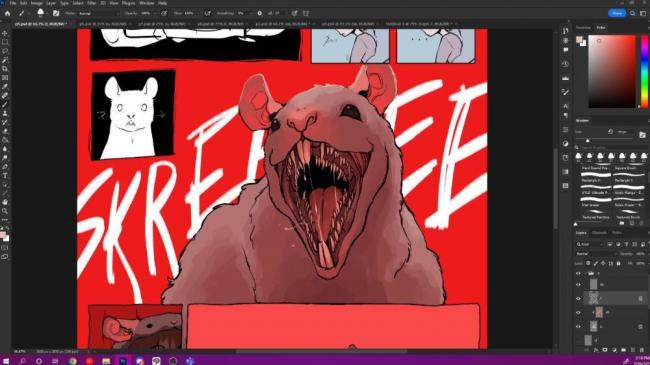Open the layer blend mode Normal dropdown
Viewport: 650px width, 365px height.
coord(595,254)
